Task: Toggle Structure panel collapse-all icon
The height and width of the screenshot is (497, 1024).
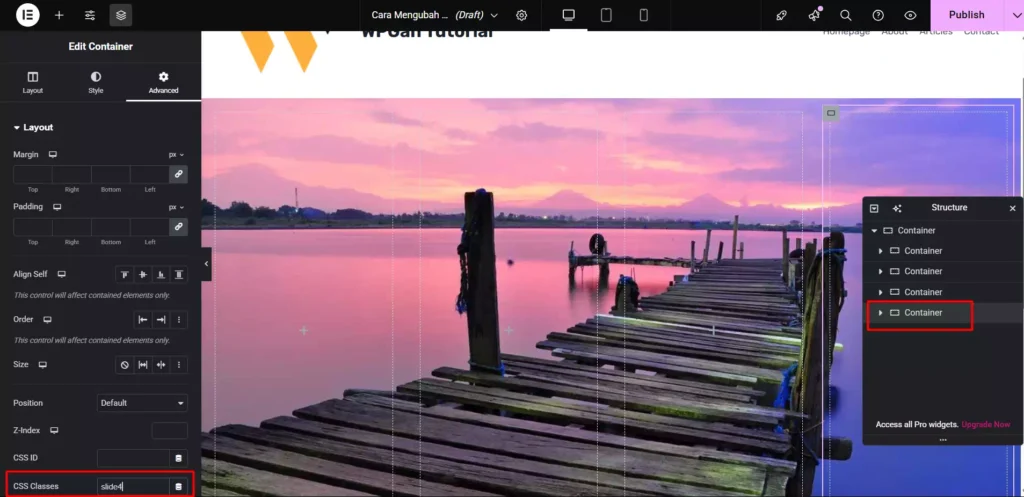Action: [x=874, y=208]
